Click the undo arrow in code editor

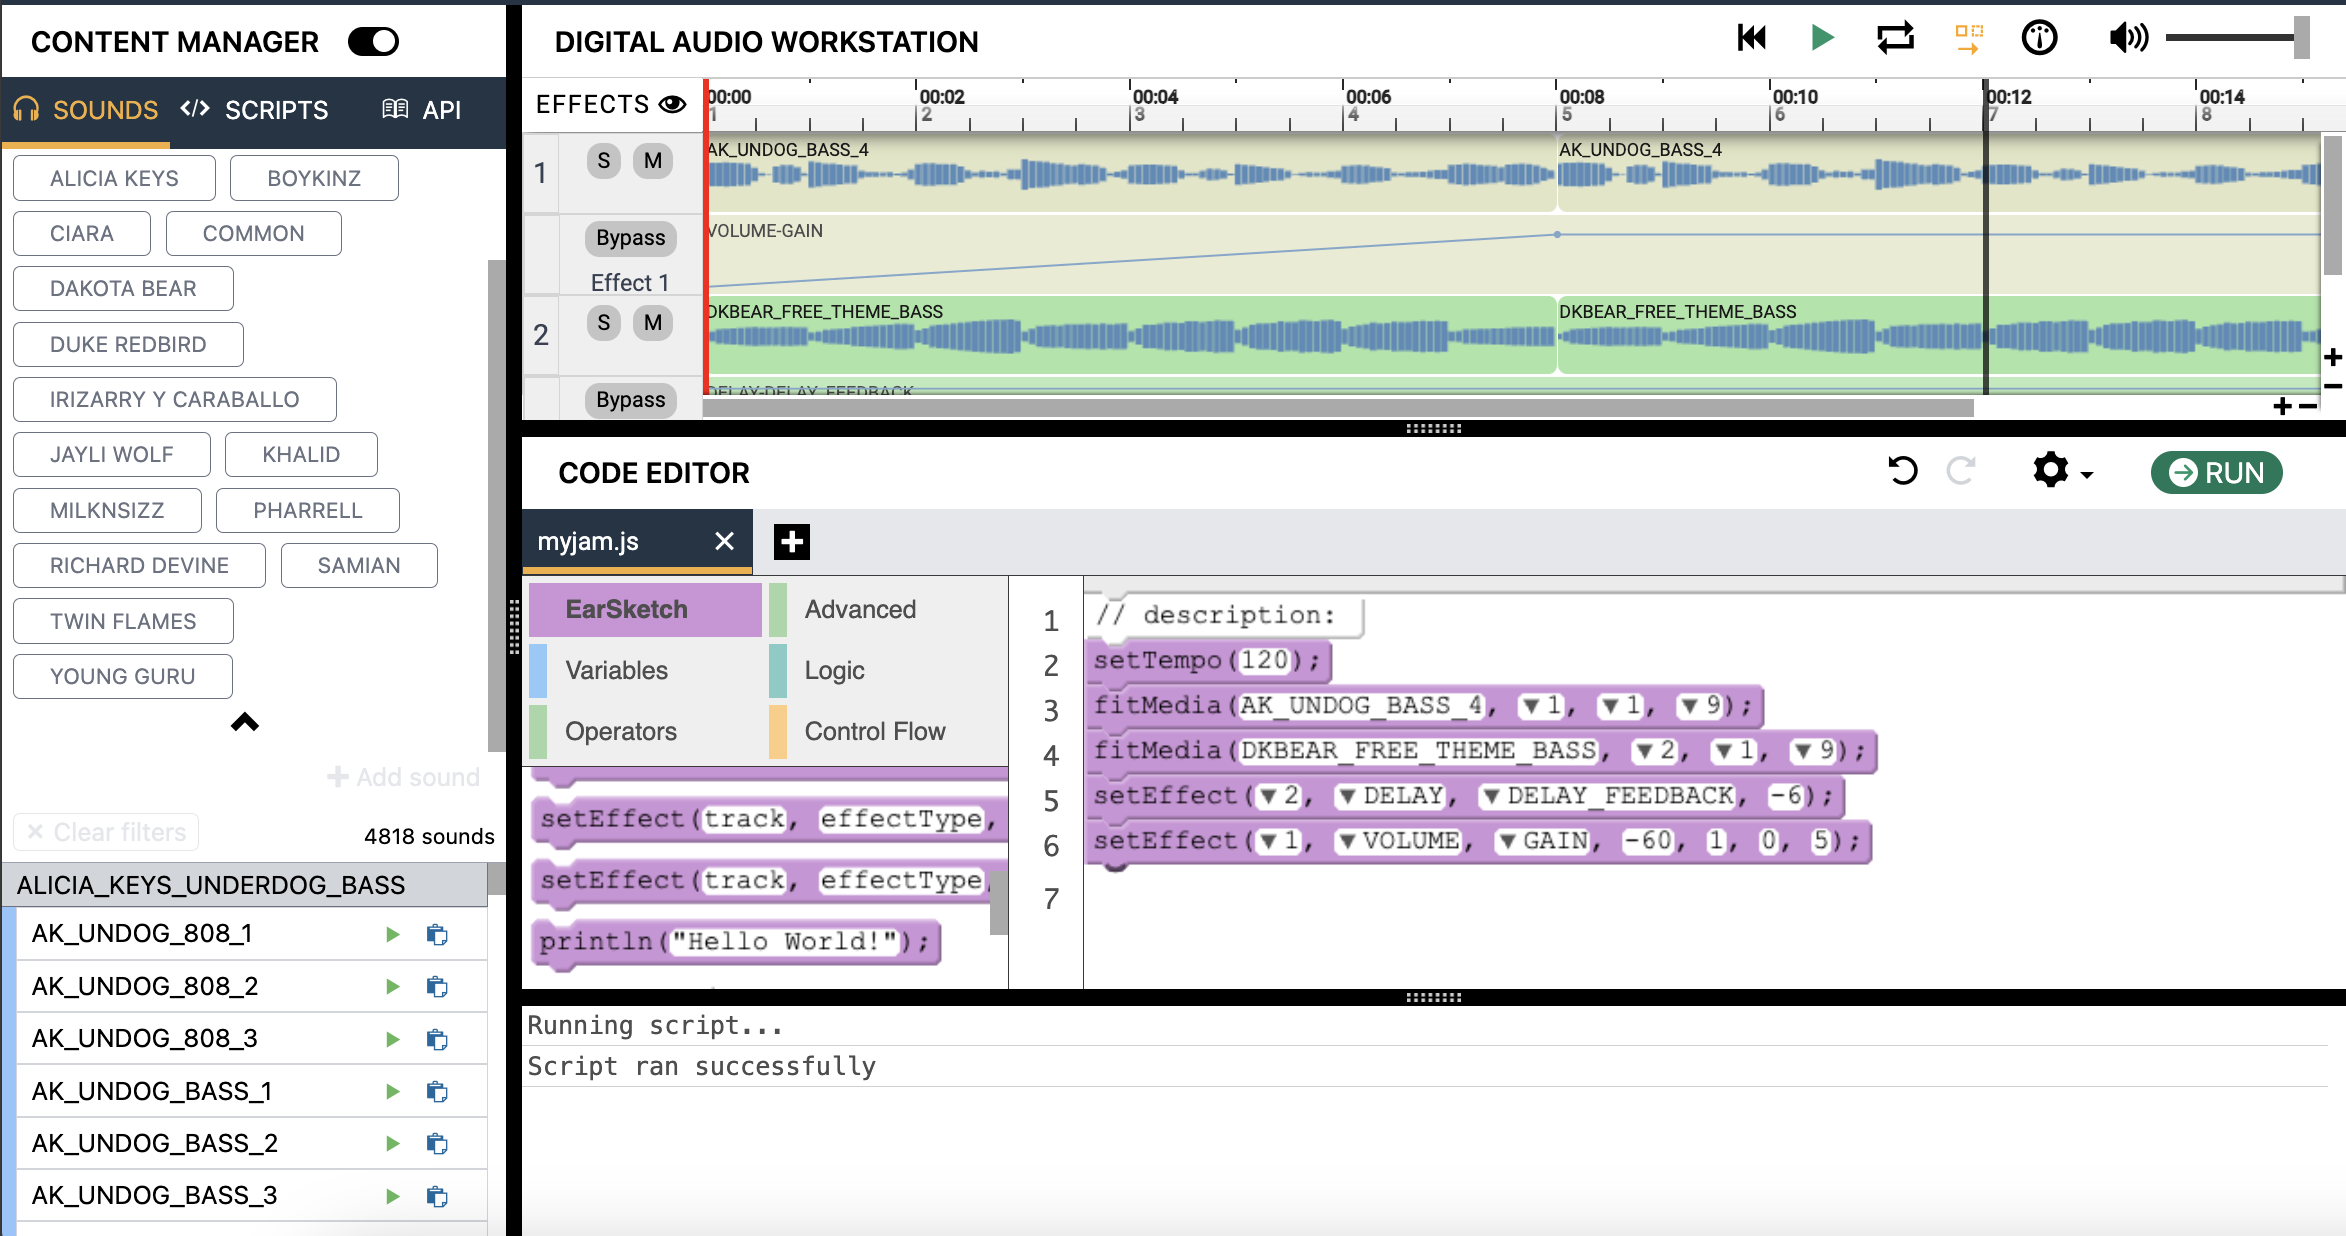(1902, 471)
